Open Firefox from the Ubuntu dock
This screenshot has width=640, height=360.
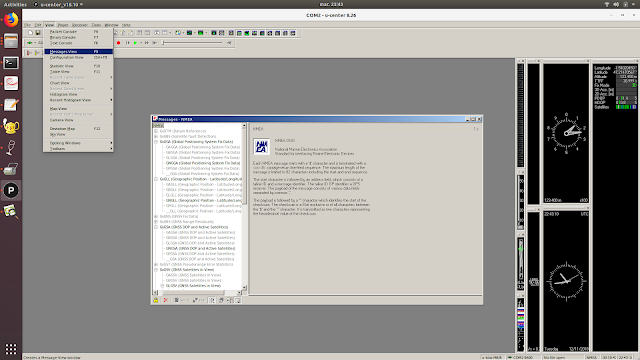(11, 20)
